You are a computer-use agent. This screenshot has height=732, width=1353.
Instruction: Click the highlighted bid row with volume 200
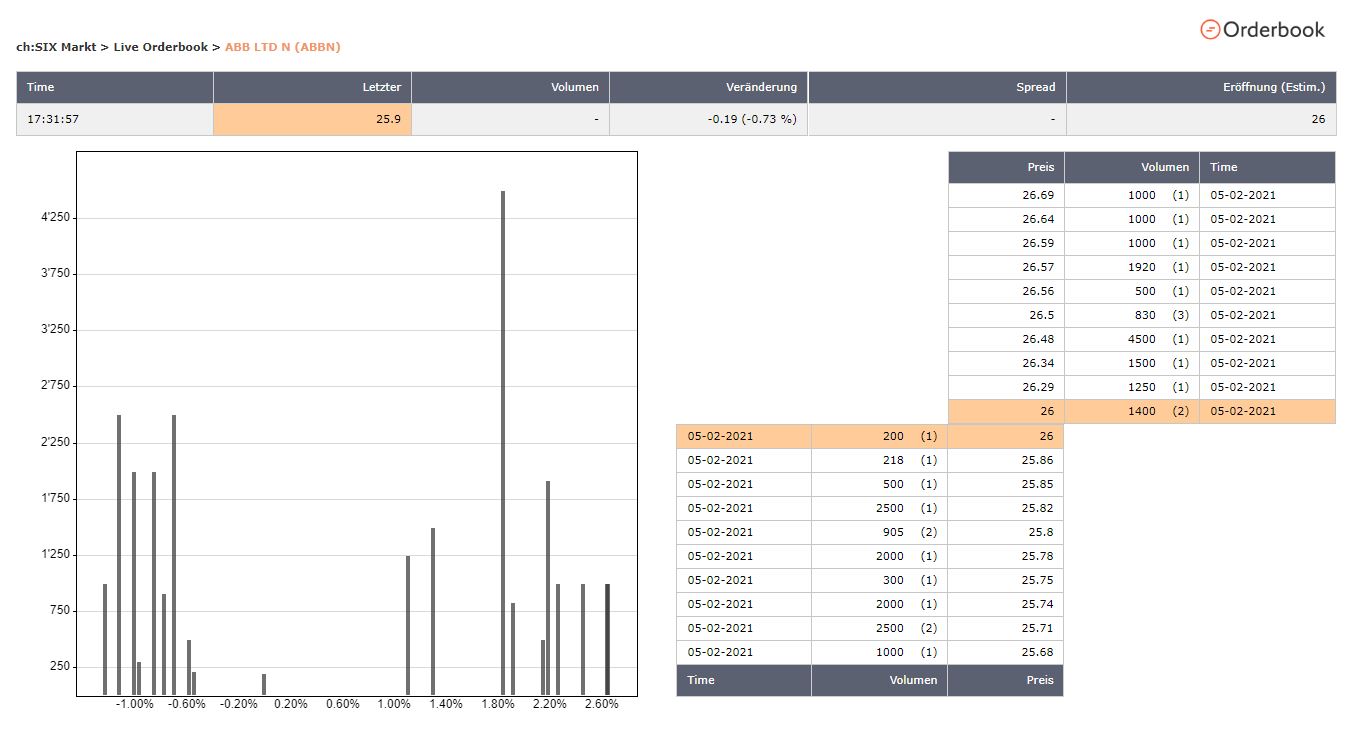click(x=869, y=436)
